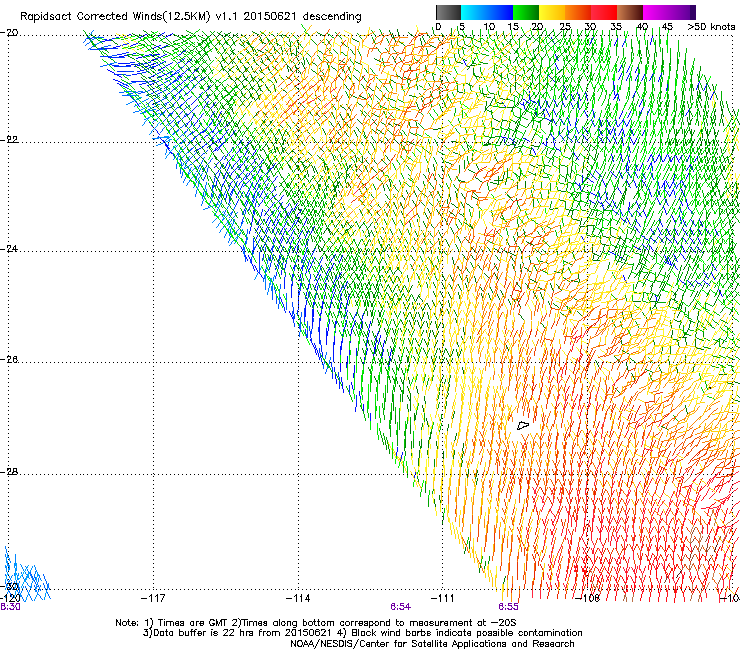This screenshot has height=650, width=740.
Task: Select the -22 latitude axis label
Action: (x=9, y=140)
